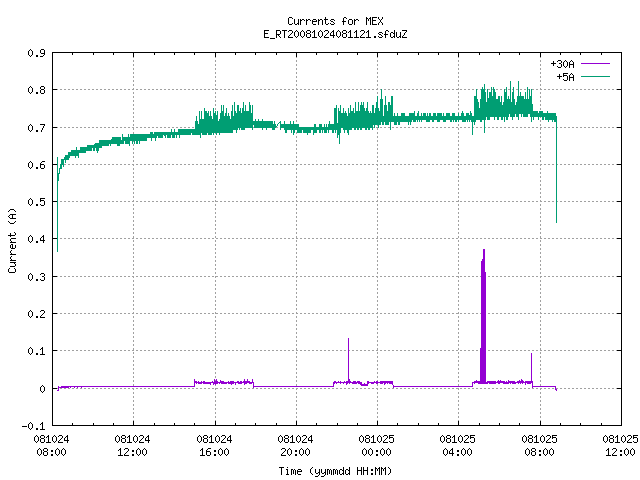Click the 081025 08:00 x-axis label
Screen dimensions: 640x480
[x=540, y=445]
